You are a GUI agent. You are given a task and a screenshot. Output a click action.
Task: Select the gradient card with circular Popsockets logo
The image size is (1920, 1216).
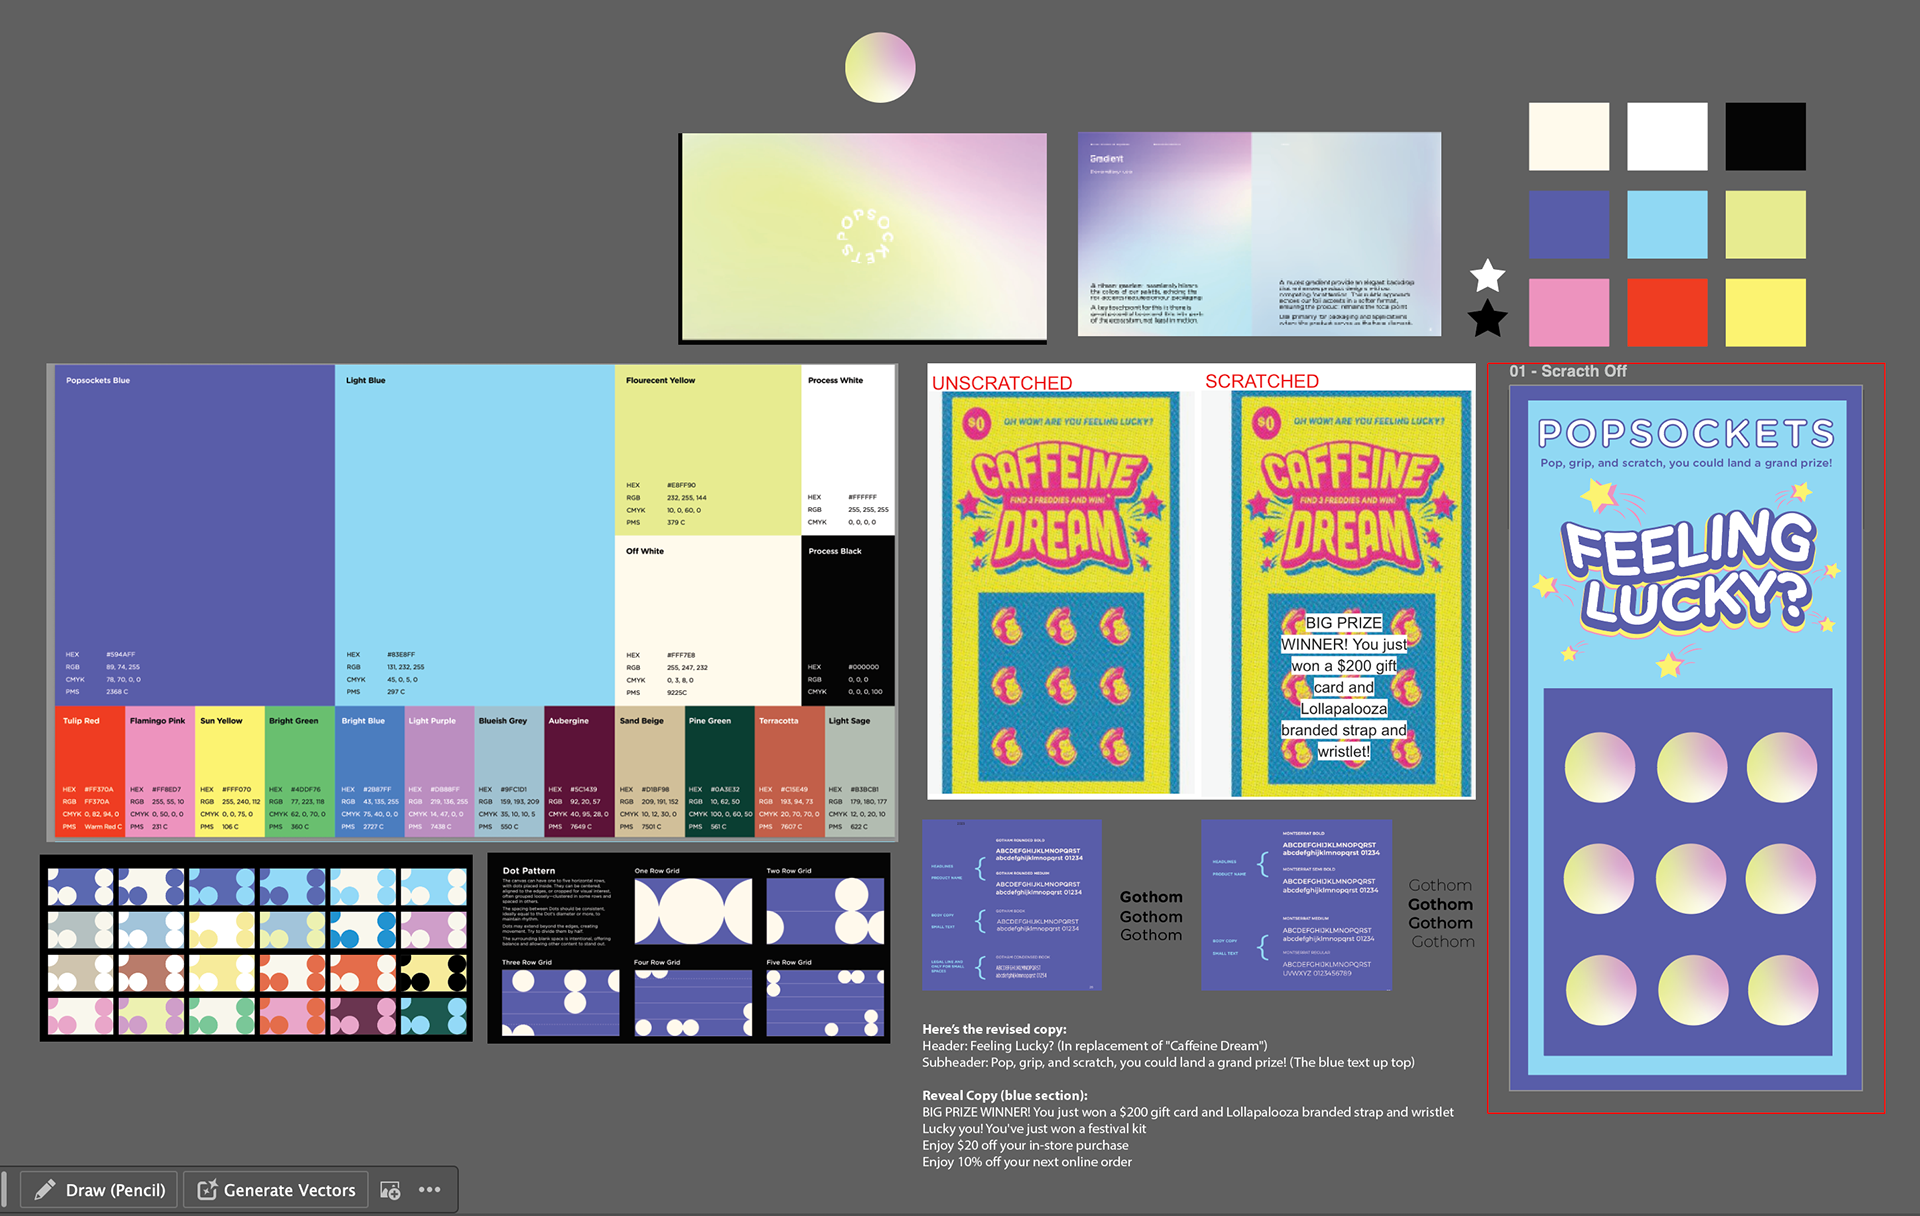point(863,238)
